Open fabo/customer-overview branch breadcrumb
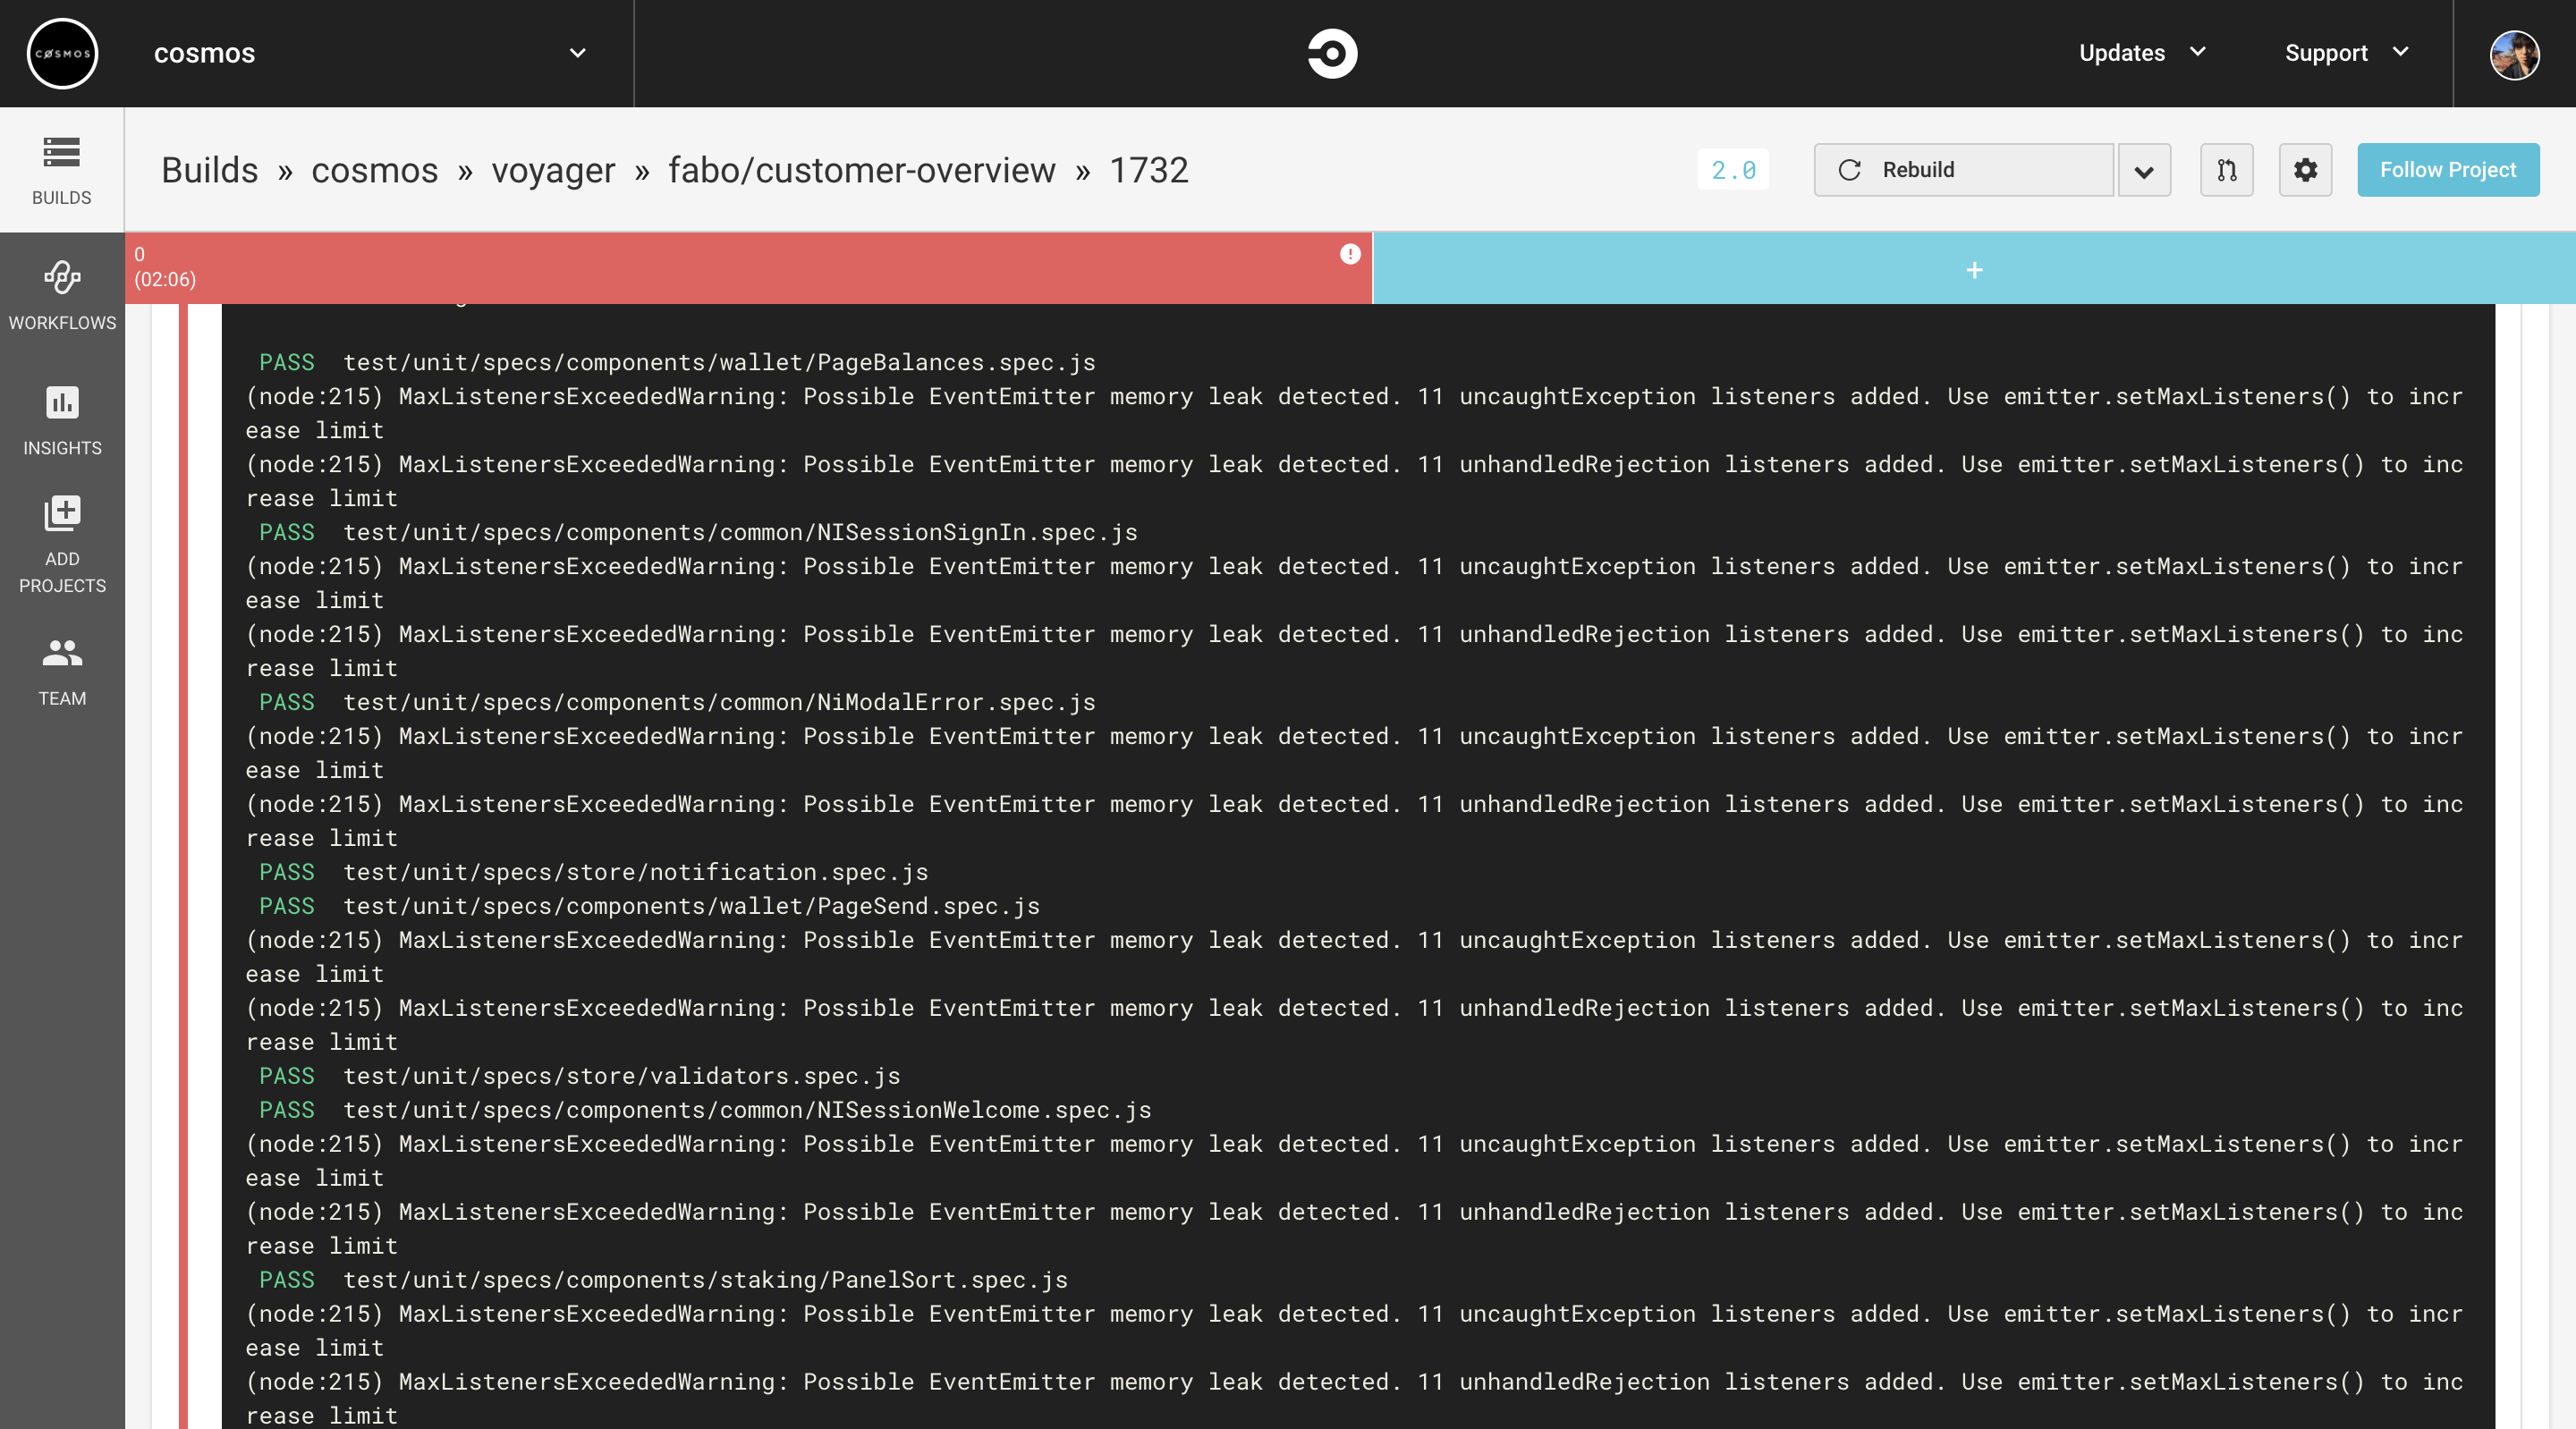The width and height of the screenshot is (2576, 1429). [x=862, y=170]
